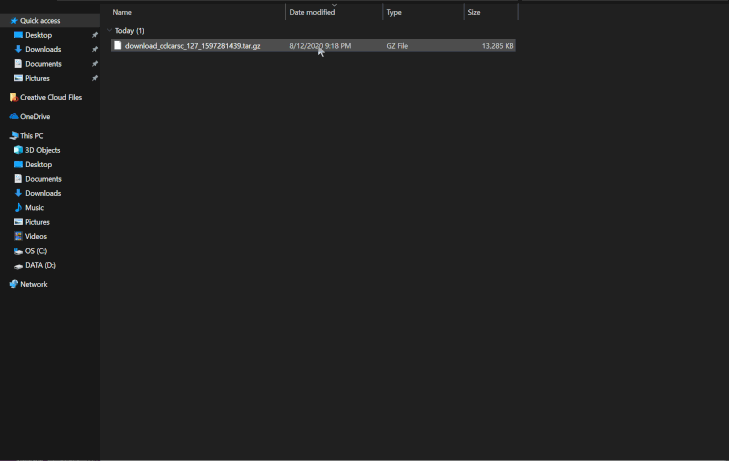Image resolution: width=729 pixels, height=461 pixels.
Task: Click the Quick access star icon
Action: pyautogui.click(x=14, y=20)
